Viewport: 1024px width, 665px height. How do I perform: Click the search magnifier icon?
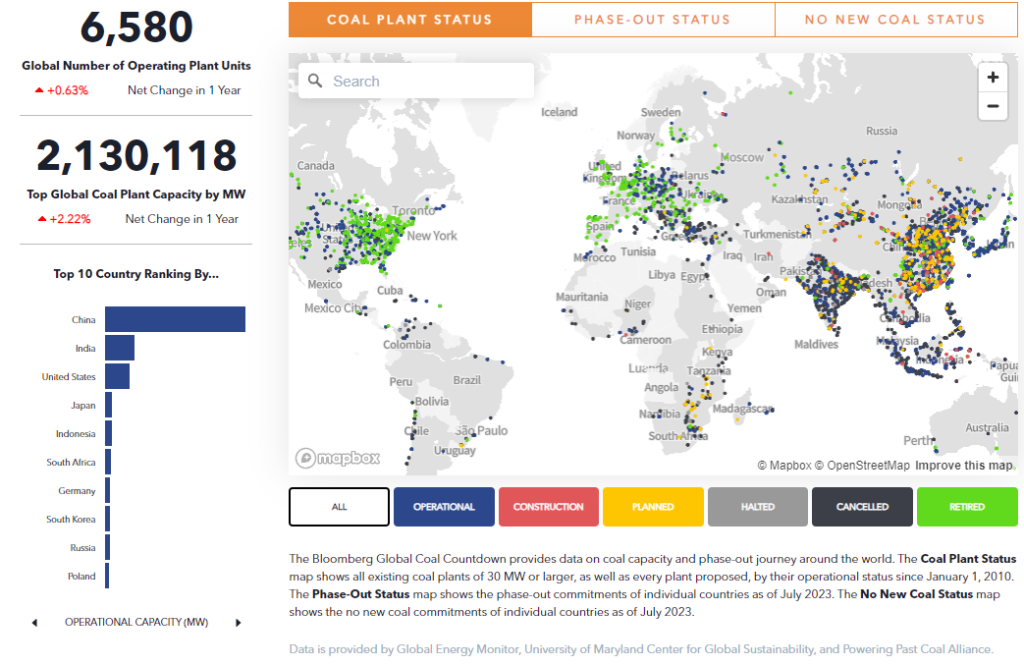tap(315, 80)
